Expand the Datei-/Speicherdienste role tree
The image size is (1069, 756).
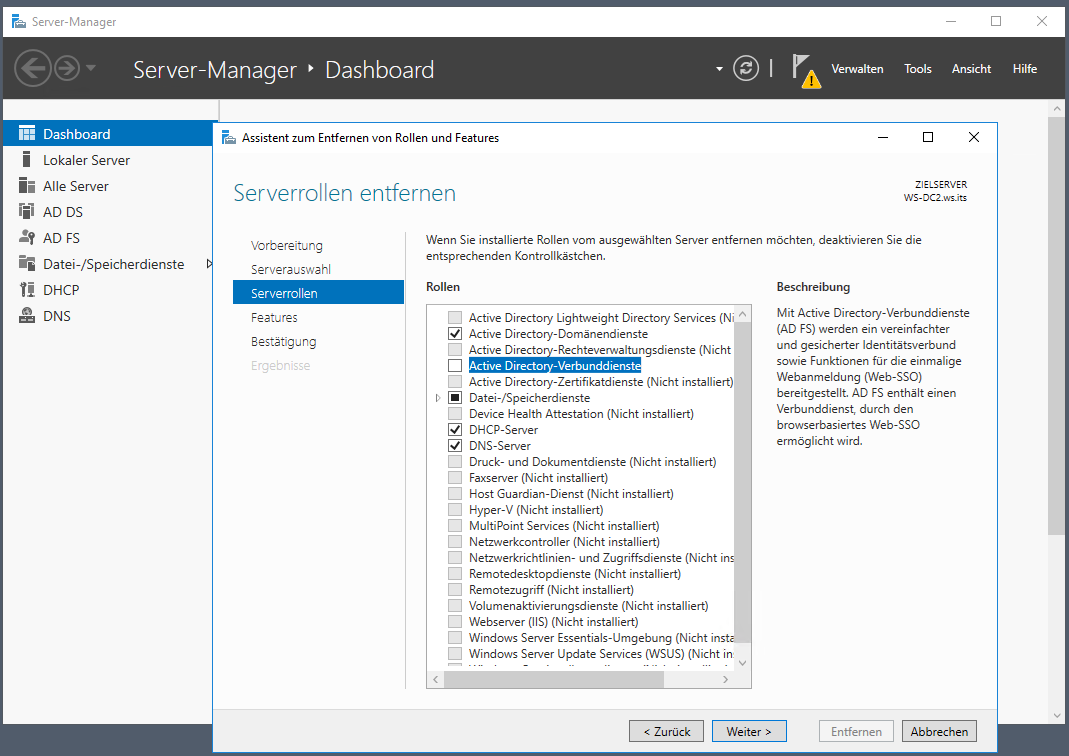[x=438, y=398]
